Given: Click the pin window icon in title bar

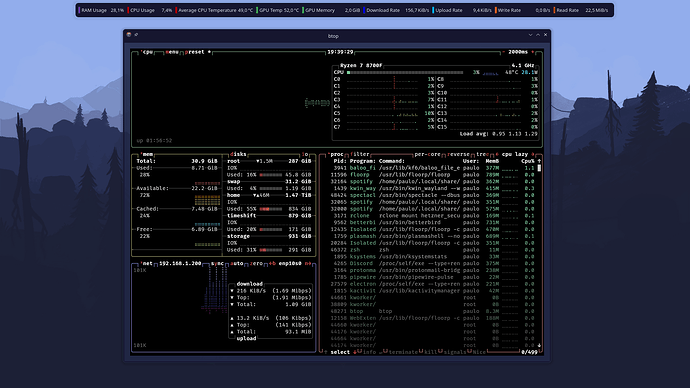Looking at the screenshot, I should tap(136, 35).
